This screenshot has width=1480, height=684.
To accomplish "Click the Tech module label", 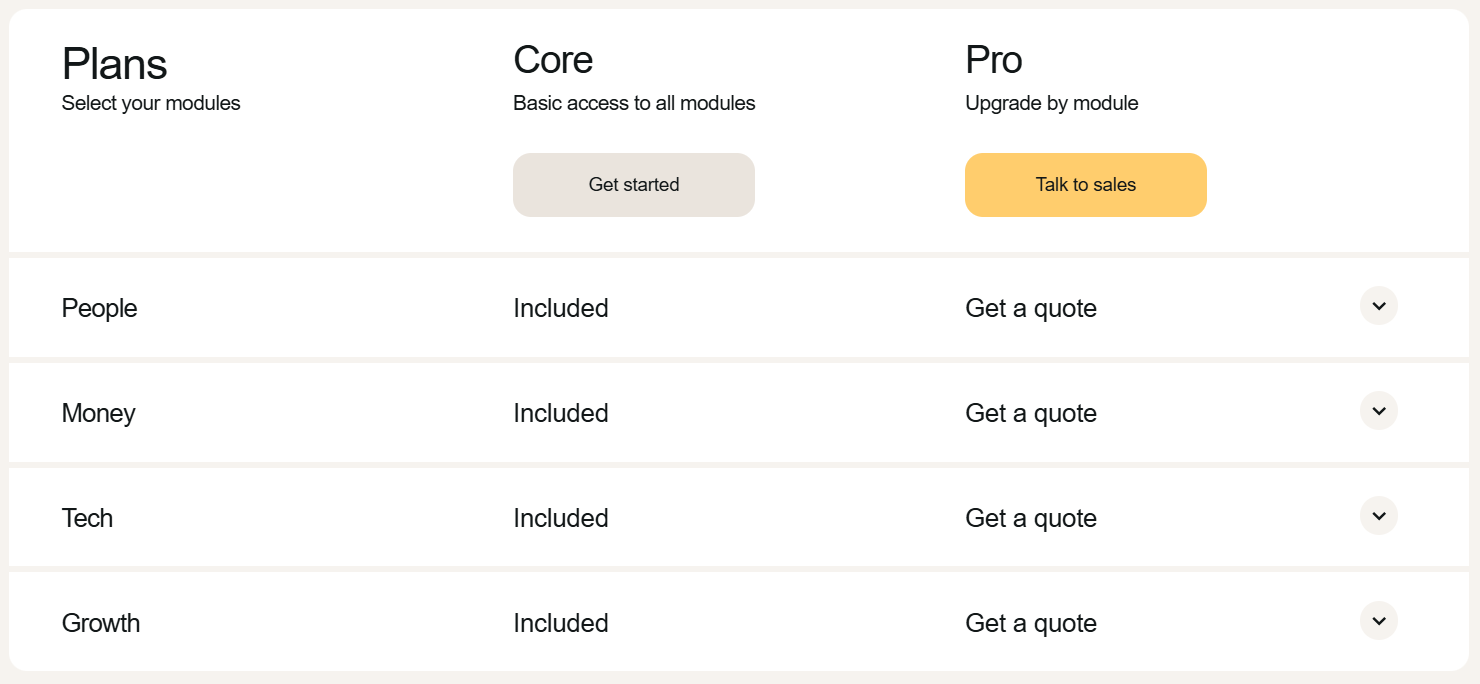I will [x=87, y=518].
